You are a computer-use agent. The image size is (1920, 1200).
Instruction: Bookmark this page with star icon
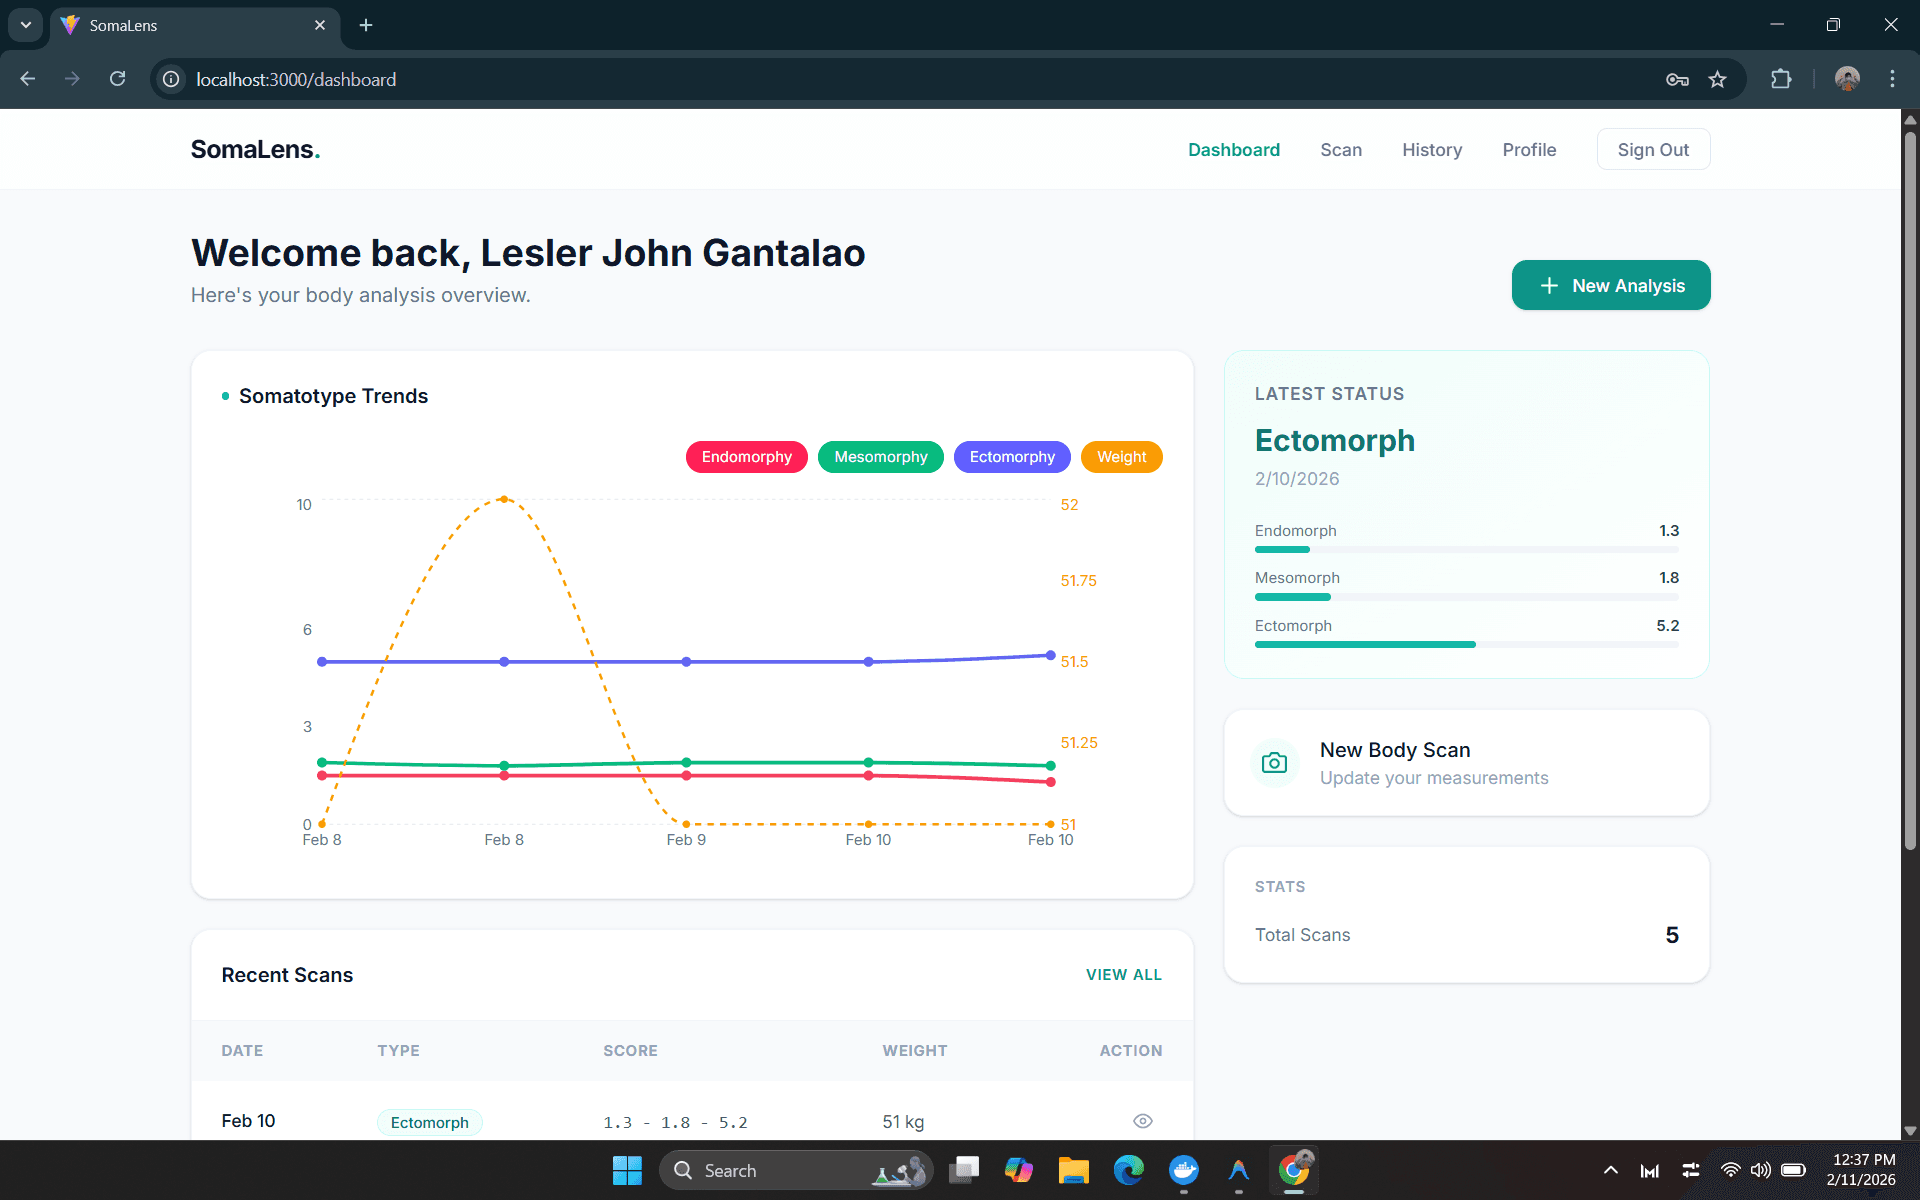[x=1717, y=79]
